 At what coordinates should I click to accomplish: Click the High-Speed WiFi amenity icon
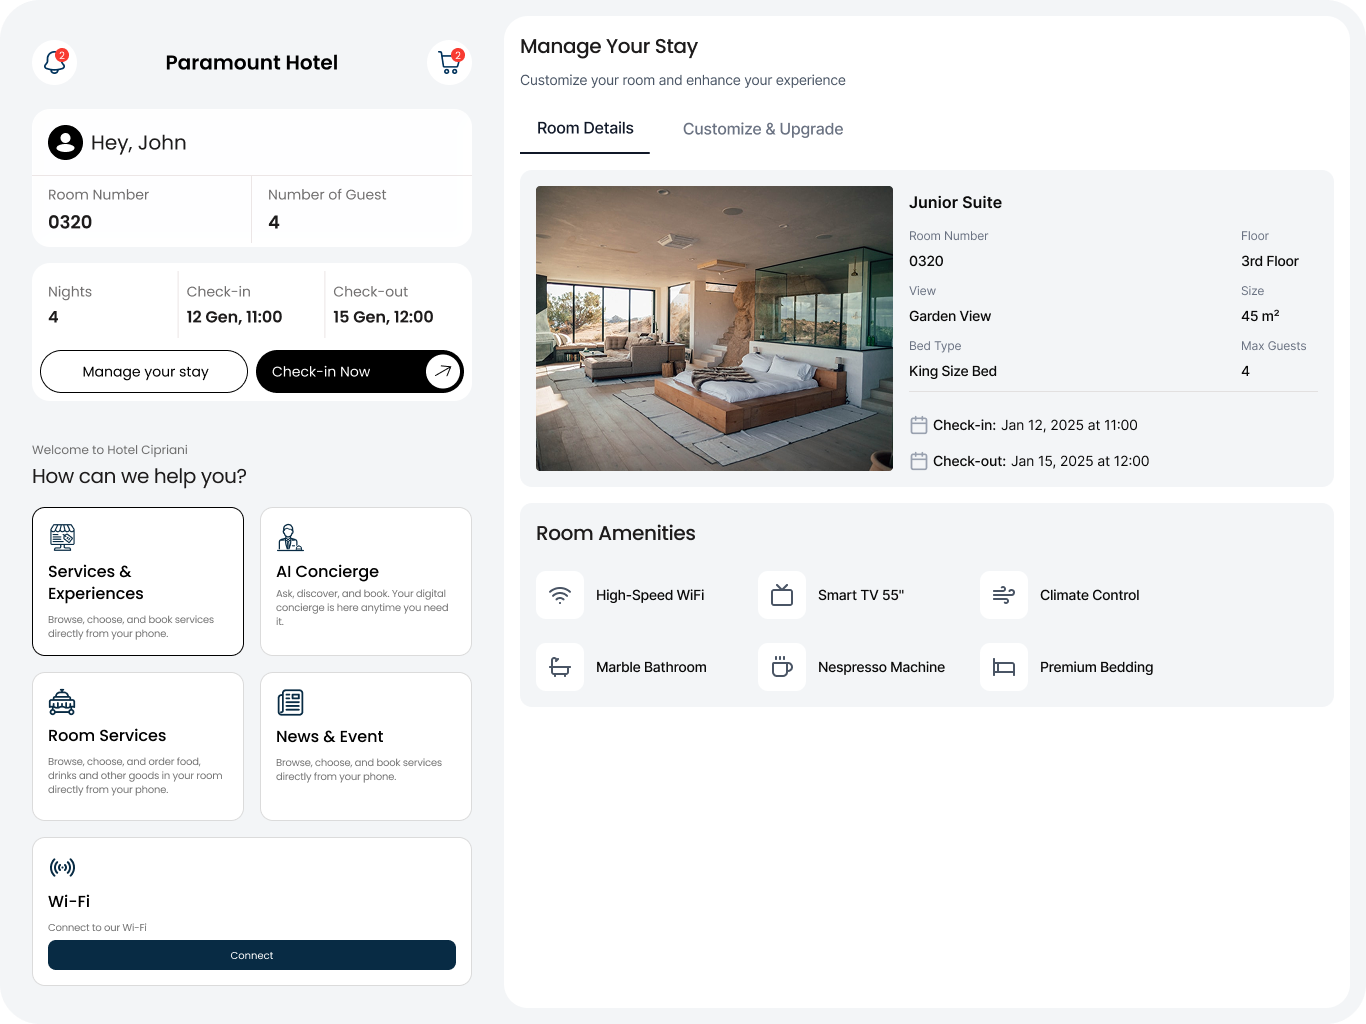click(x=560, y=595)
